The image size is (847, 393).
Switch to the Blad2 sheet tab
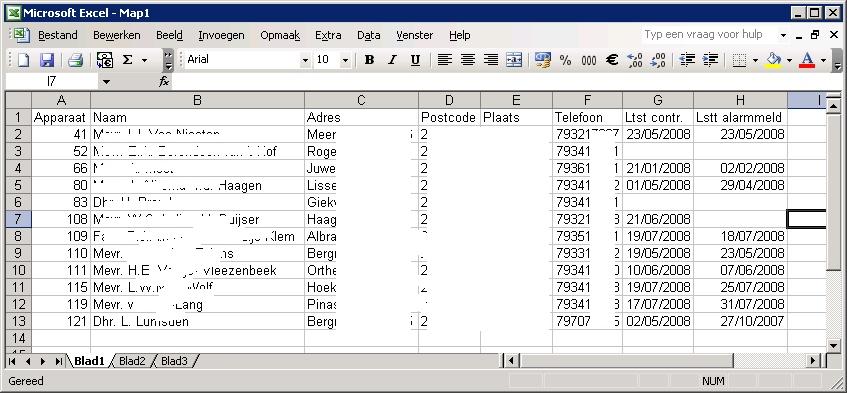point(132,361)
